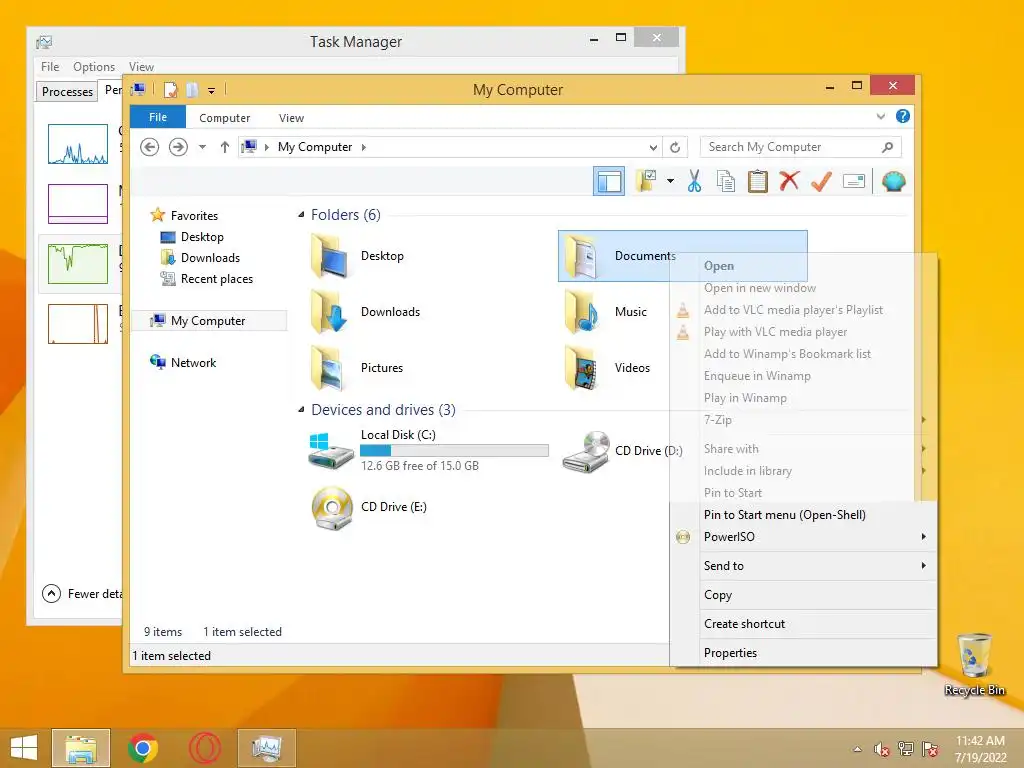Screen dimensions: 1024x768
Task: Click the Cut scissors icon in toolbar
Action: 694,182
